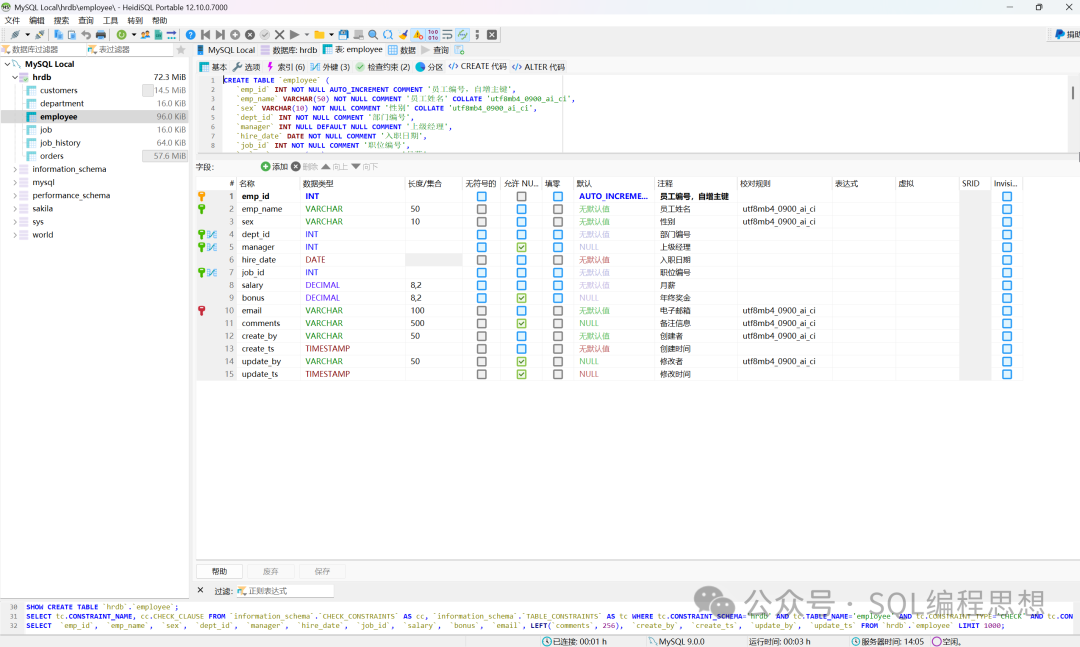Click the undo arrow icon

tap(86, 34)
